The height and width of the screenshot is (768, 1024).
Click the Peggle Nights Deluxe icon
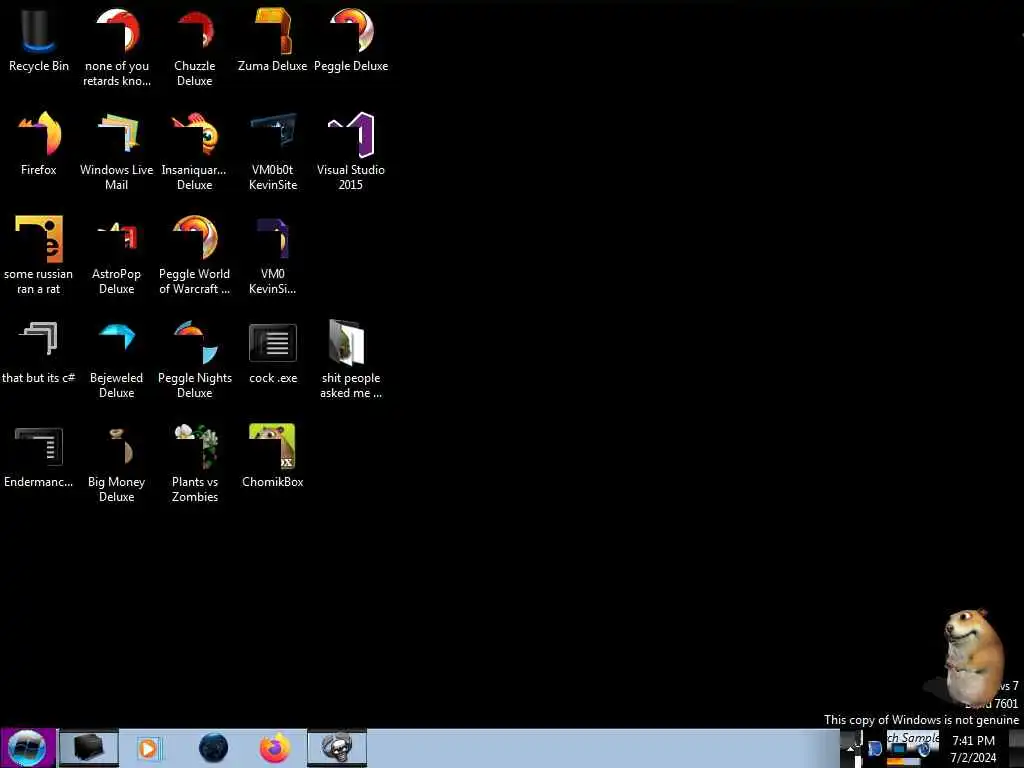pos(195,342)
